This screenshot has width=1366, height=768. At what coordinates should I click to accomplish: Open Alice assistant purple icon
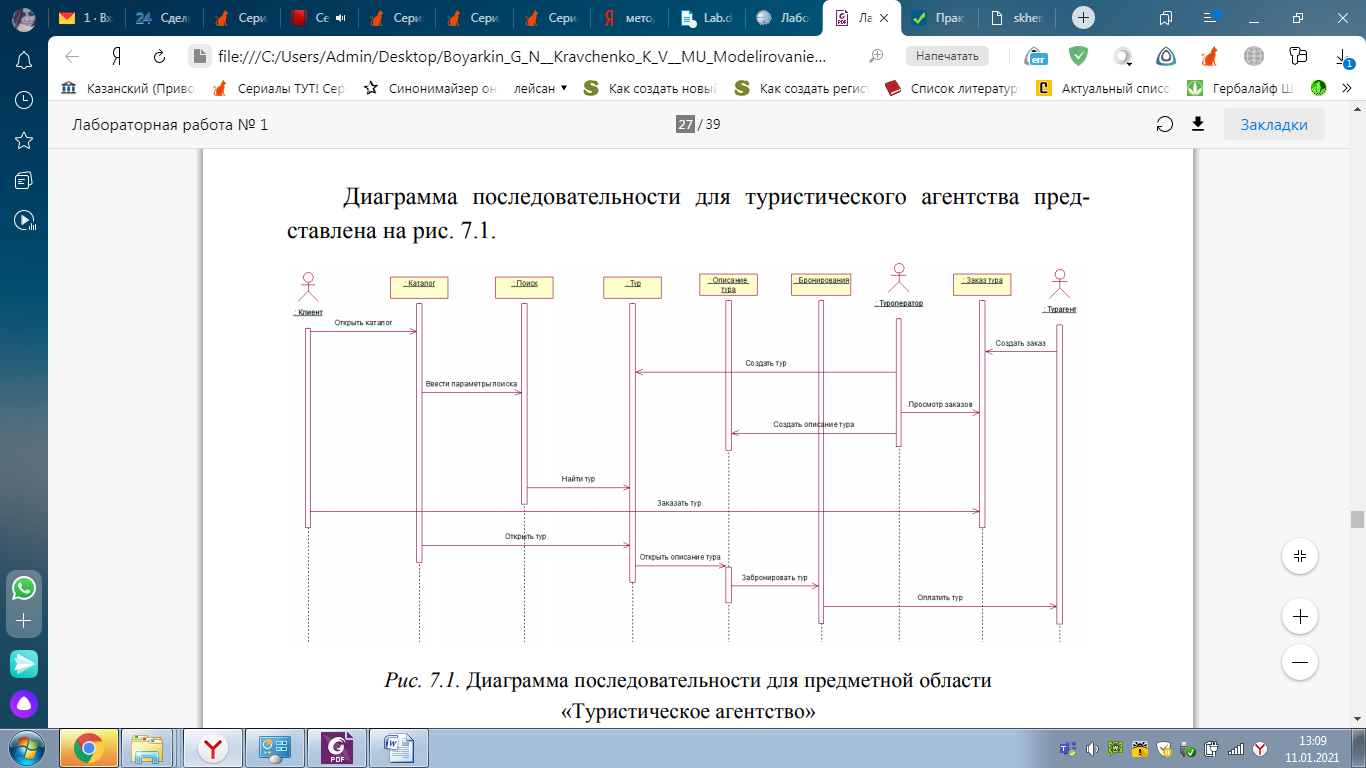point(24,704)
